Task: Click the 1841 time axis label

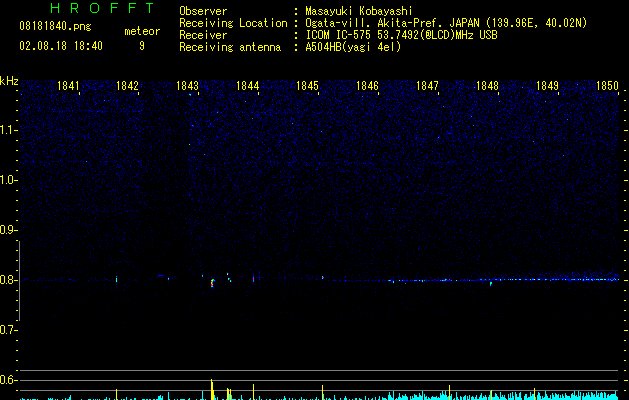Action: pos(68,86)
